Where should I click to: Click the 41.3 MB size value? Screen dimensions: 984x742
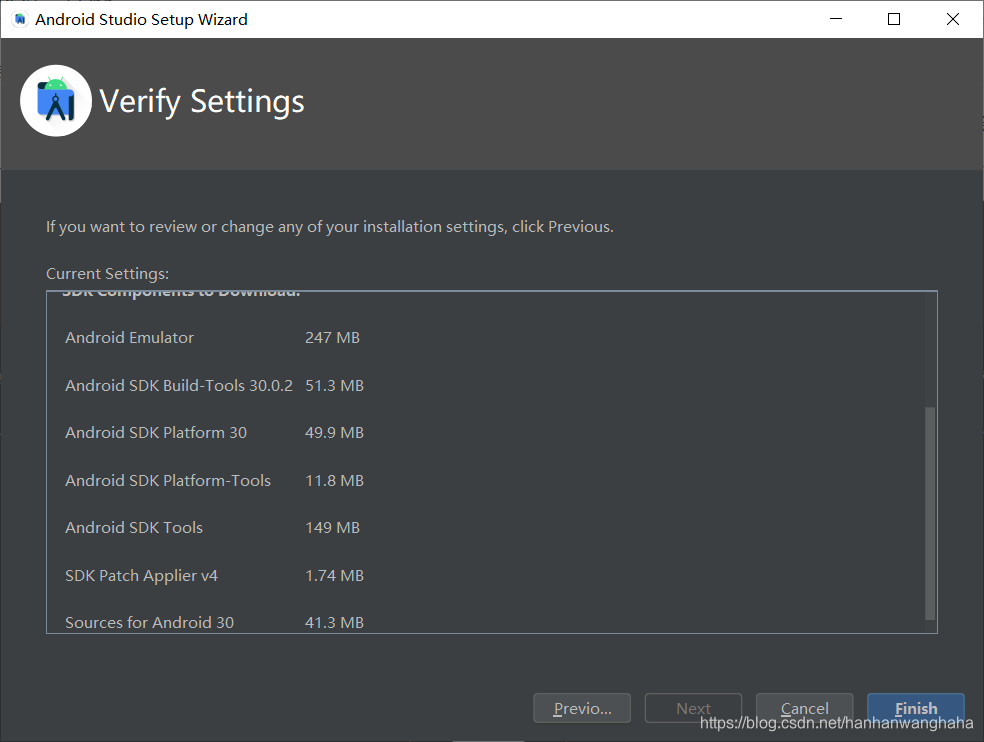click(334, 622)
